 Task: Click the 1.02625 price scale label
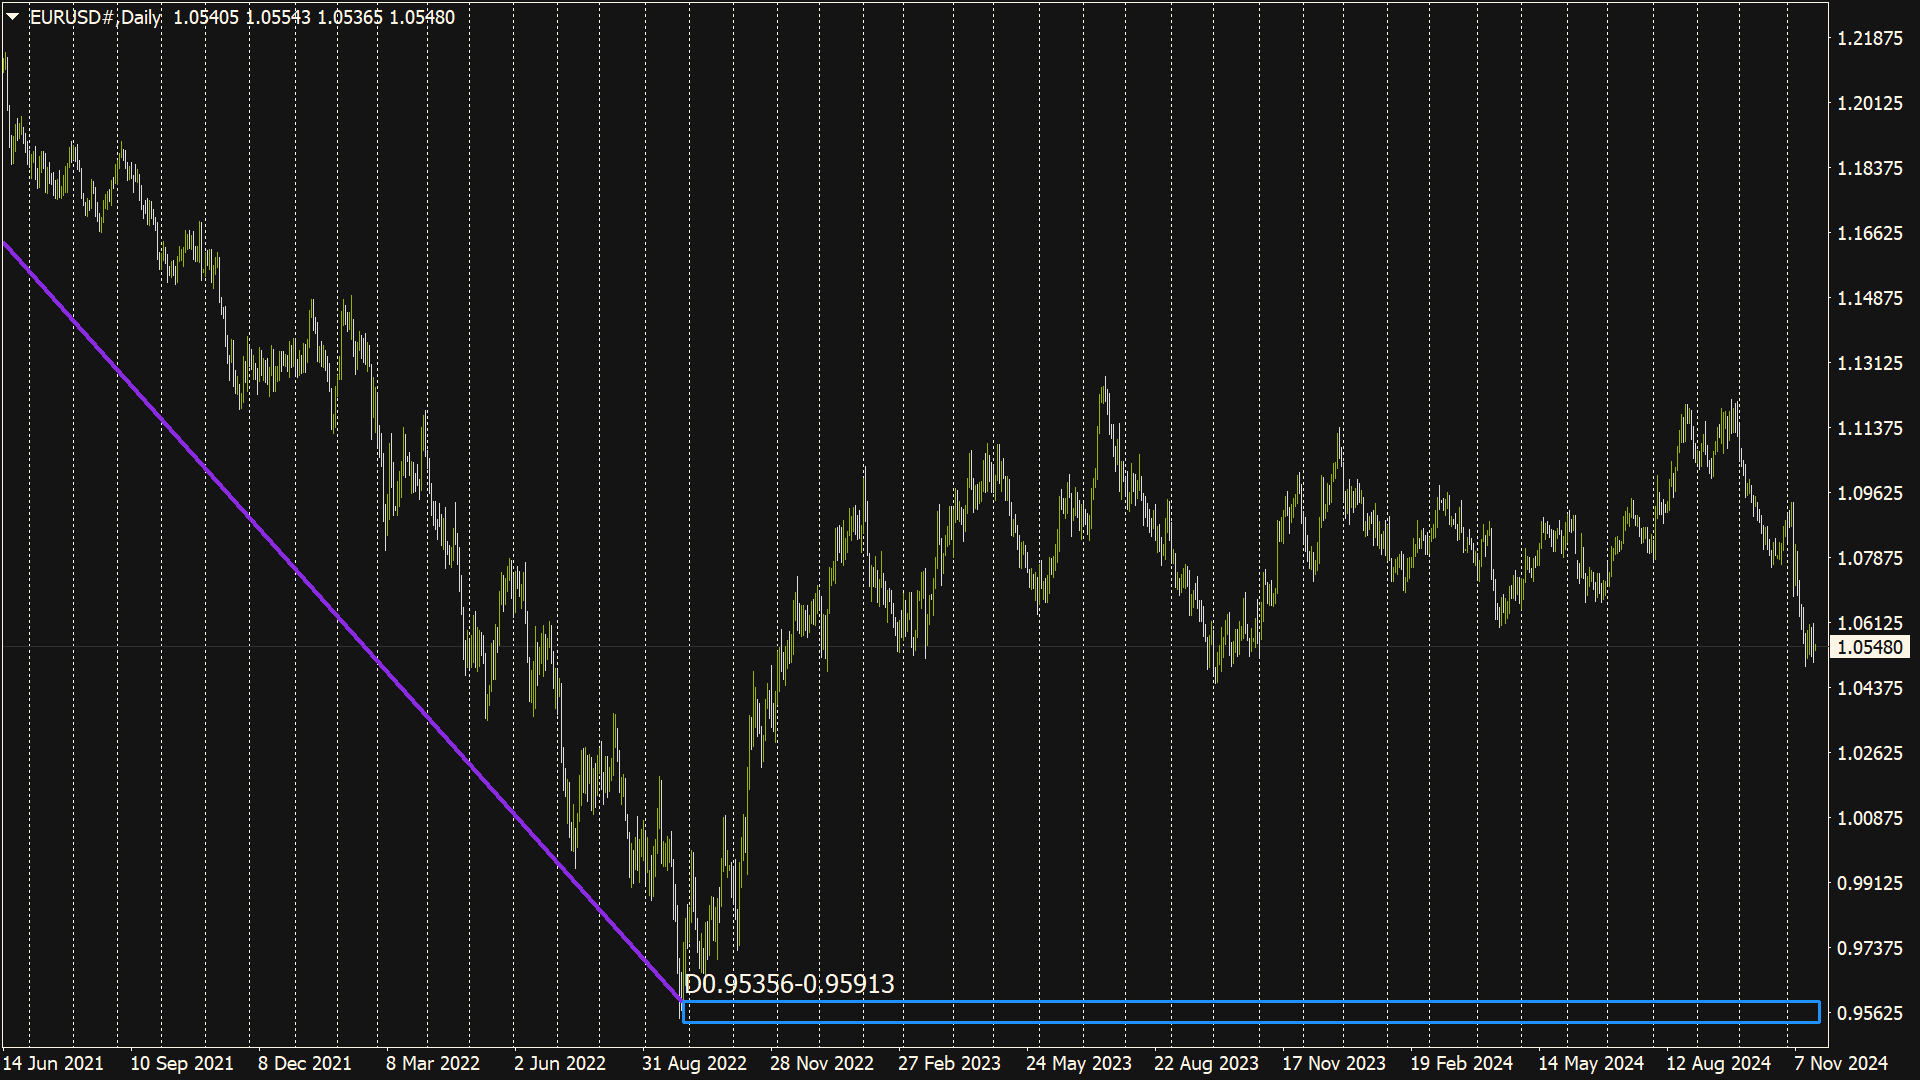[1869, 753]
